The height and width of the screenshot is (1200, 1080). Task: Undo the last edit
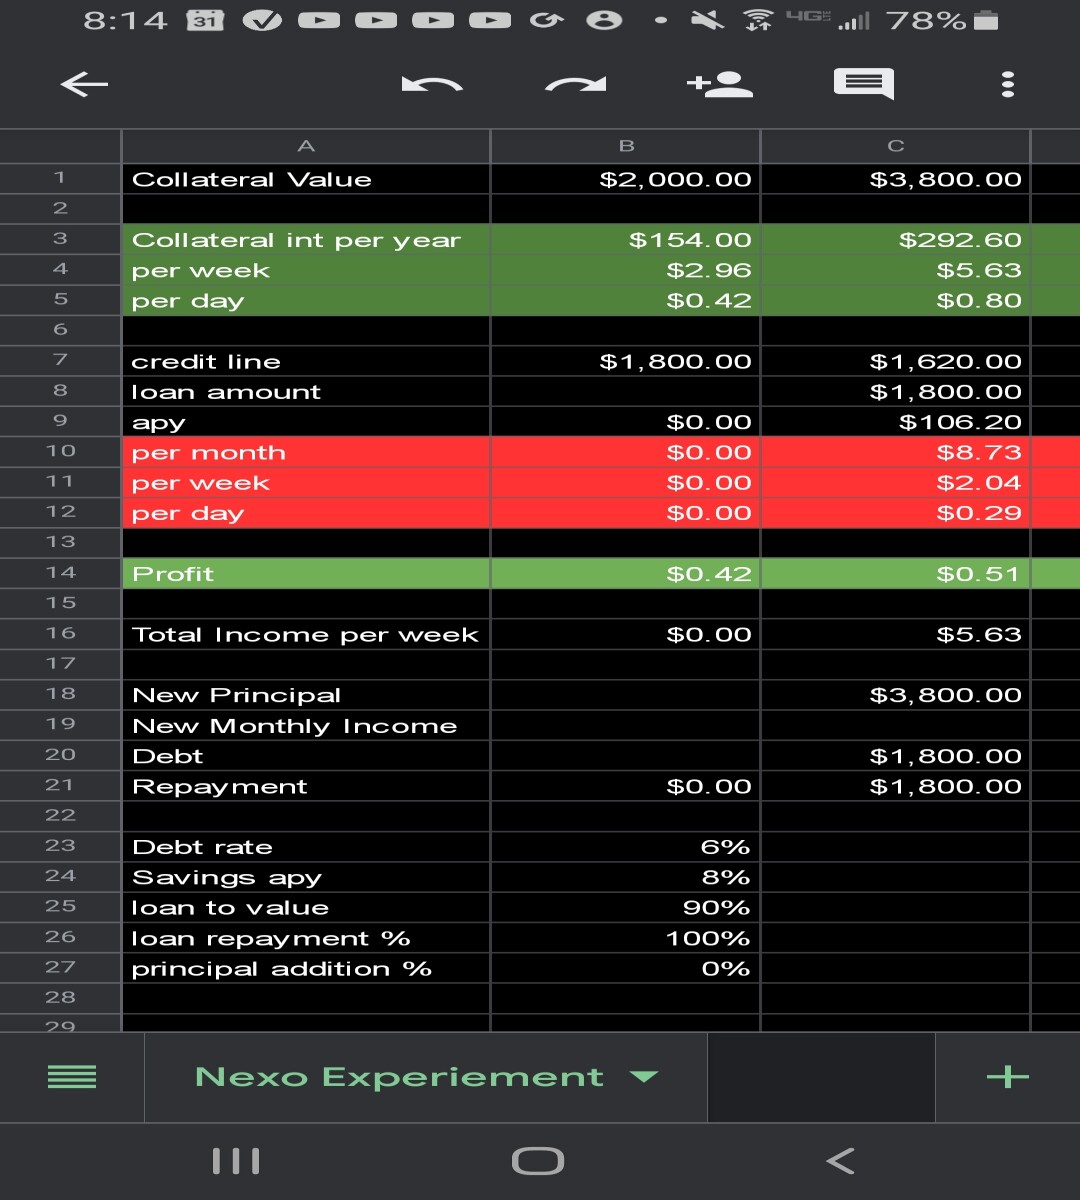point(432,85)
